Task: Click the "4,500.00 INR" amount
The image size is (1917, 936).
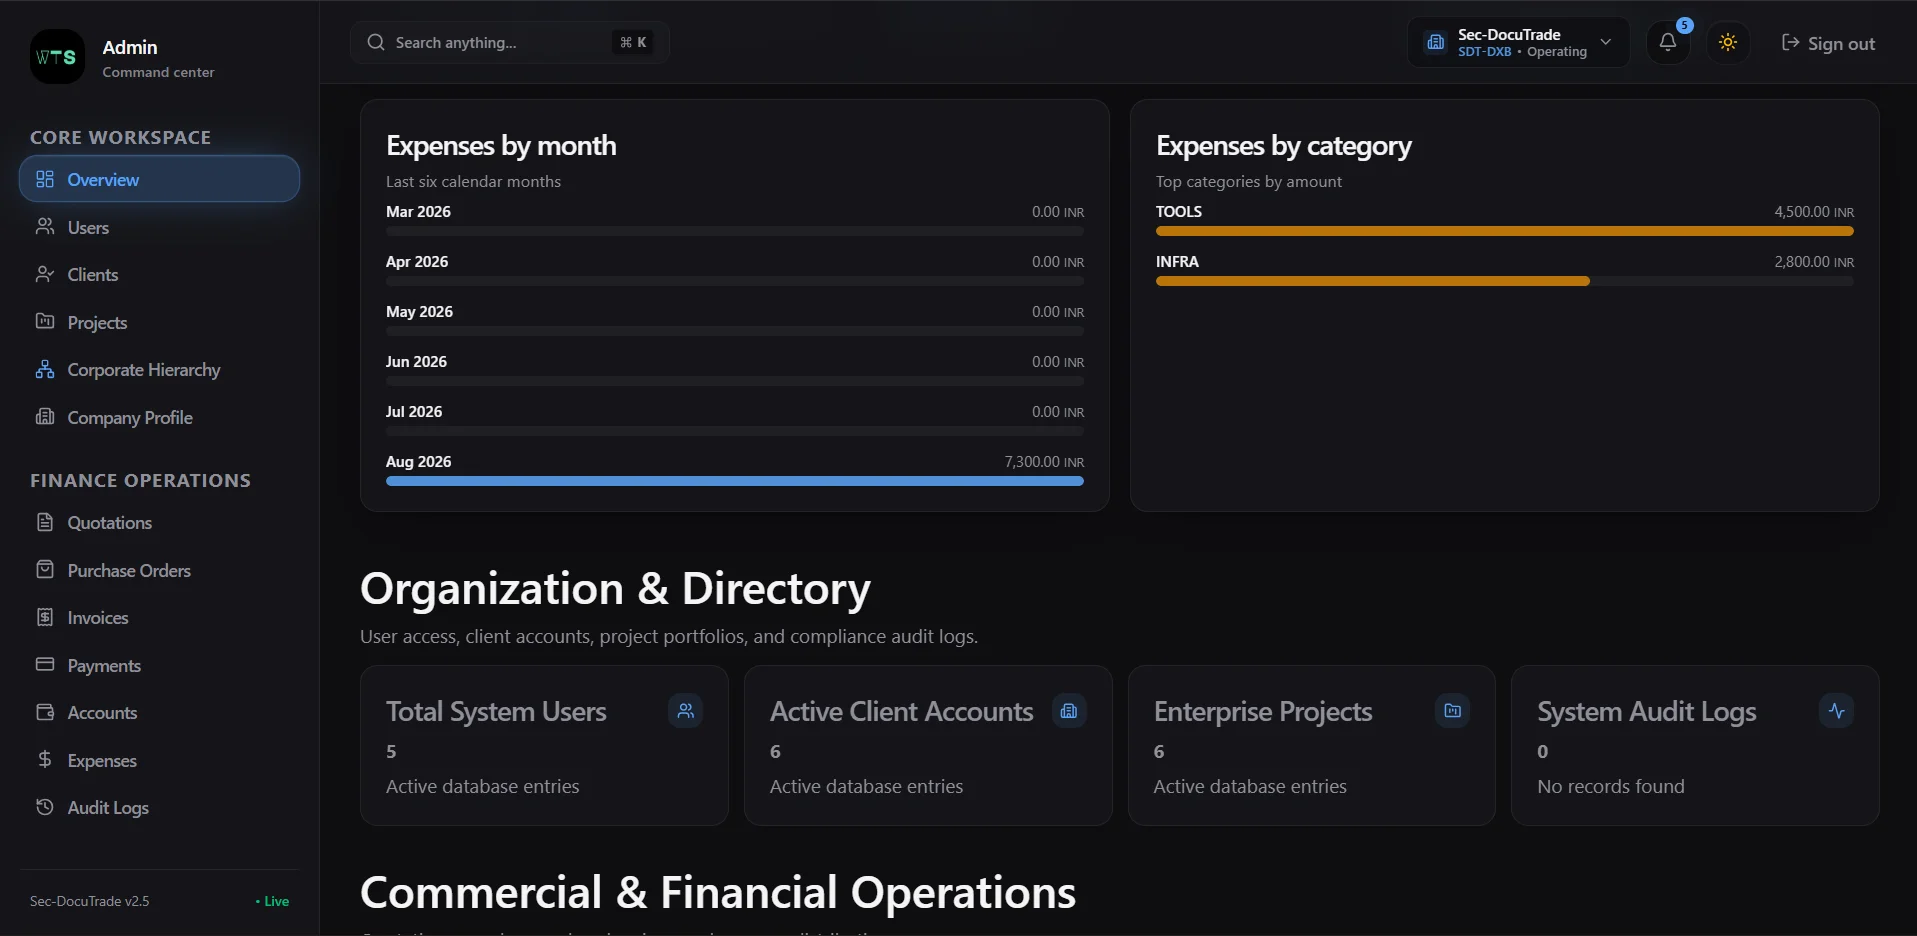Action: click(1814, 211)
